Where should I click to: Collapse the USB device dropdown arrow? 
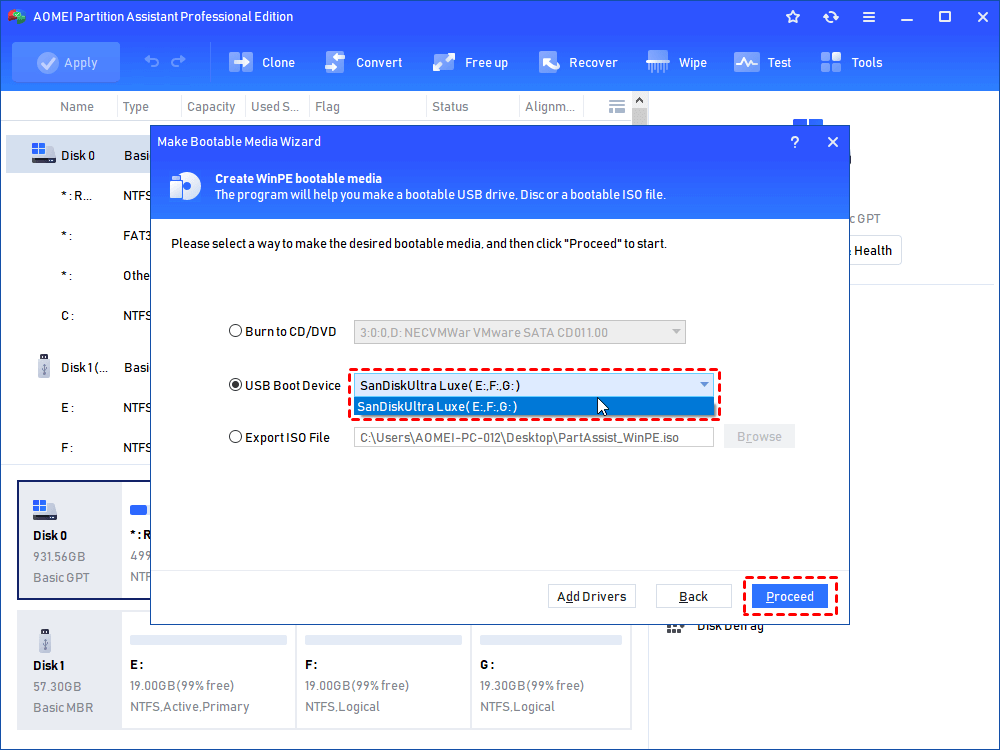pyautogui.click(x=704, y=385)
